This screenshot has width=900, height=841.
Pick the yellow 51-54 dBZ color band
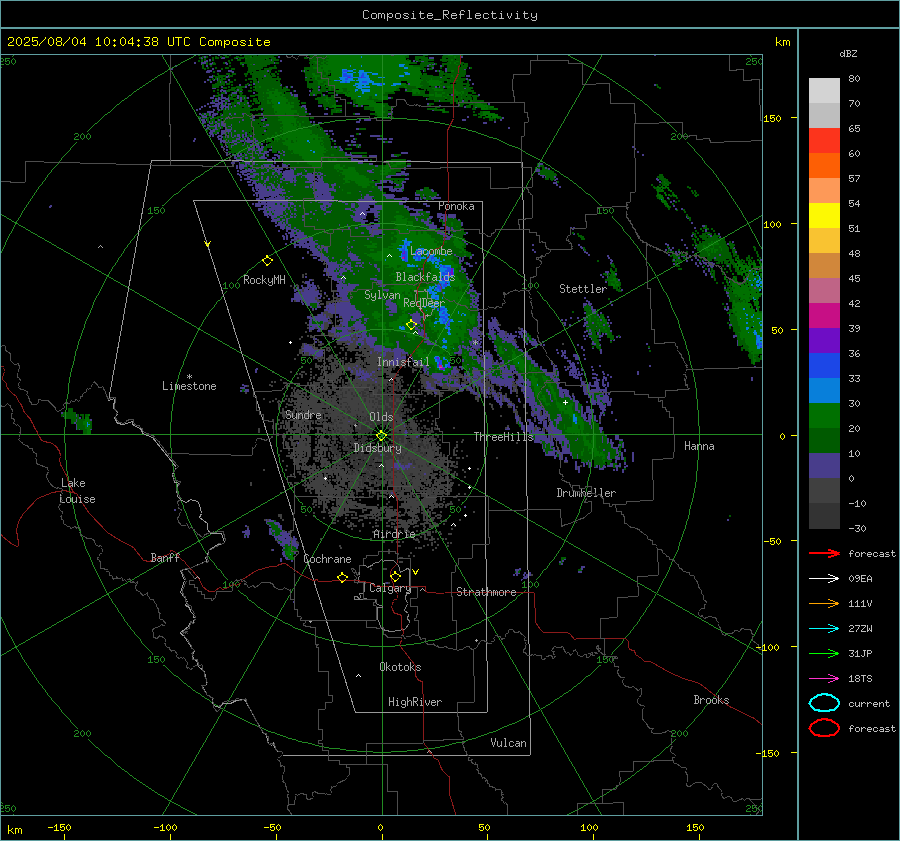pyautogui.click(x=824, y=216)
